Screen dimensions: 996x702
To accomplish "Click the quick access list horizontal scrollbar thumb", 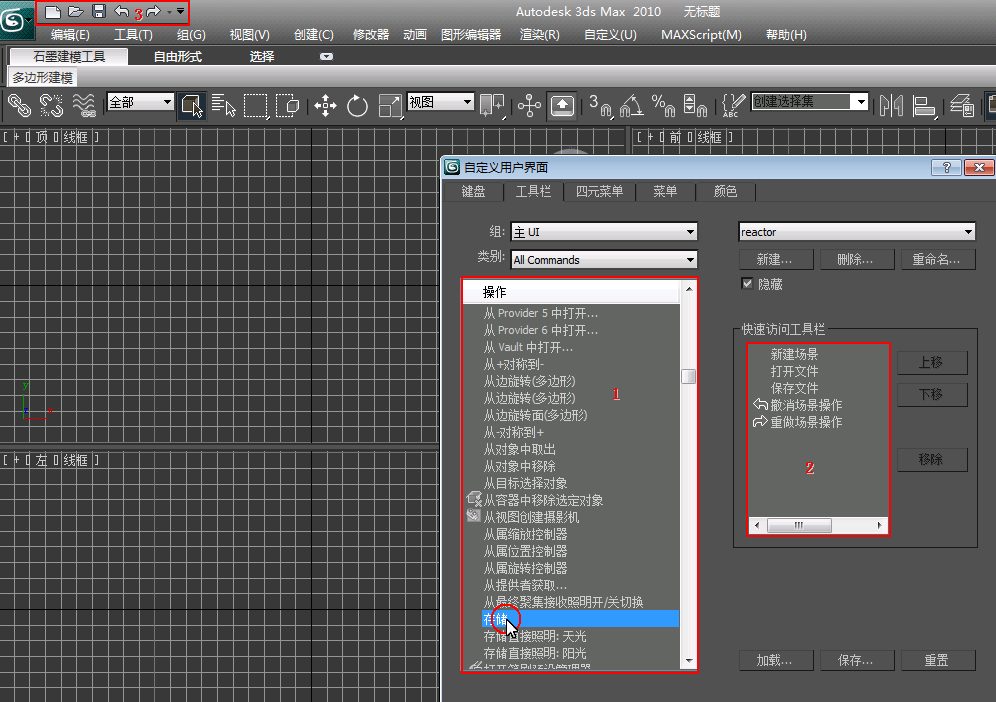I will click(799, 525).
